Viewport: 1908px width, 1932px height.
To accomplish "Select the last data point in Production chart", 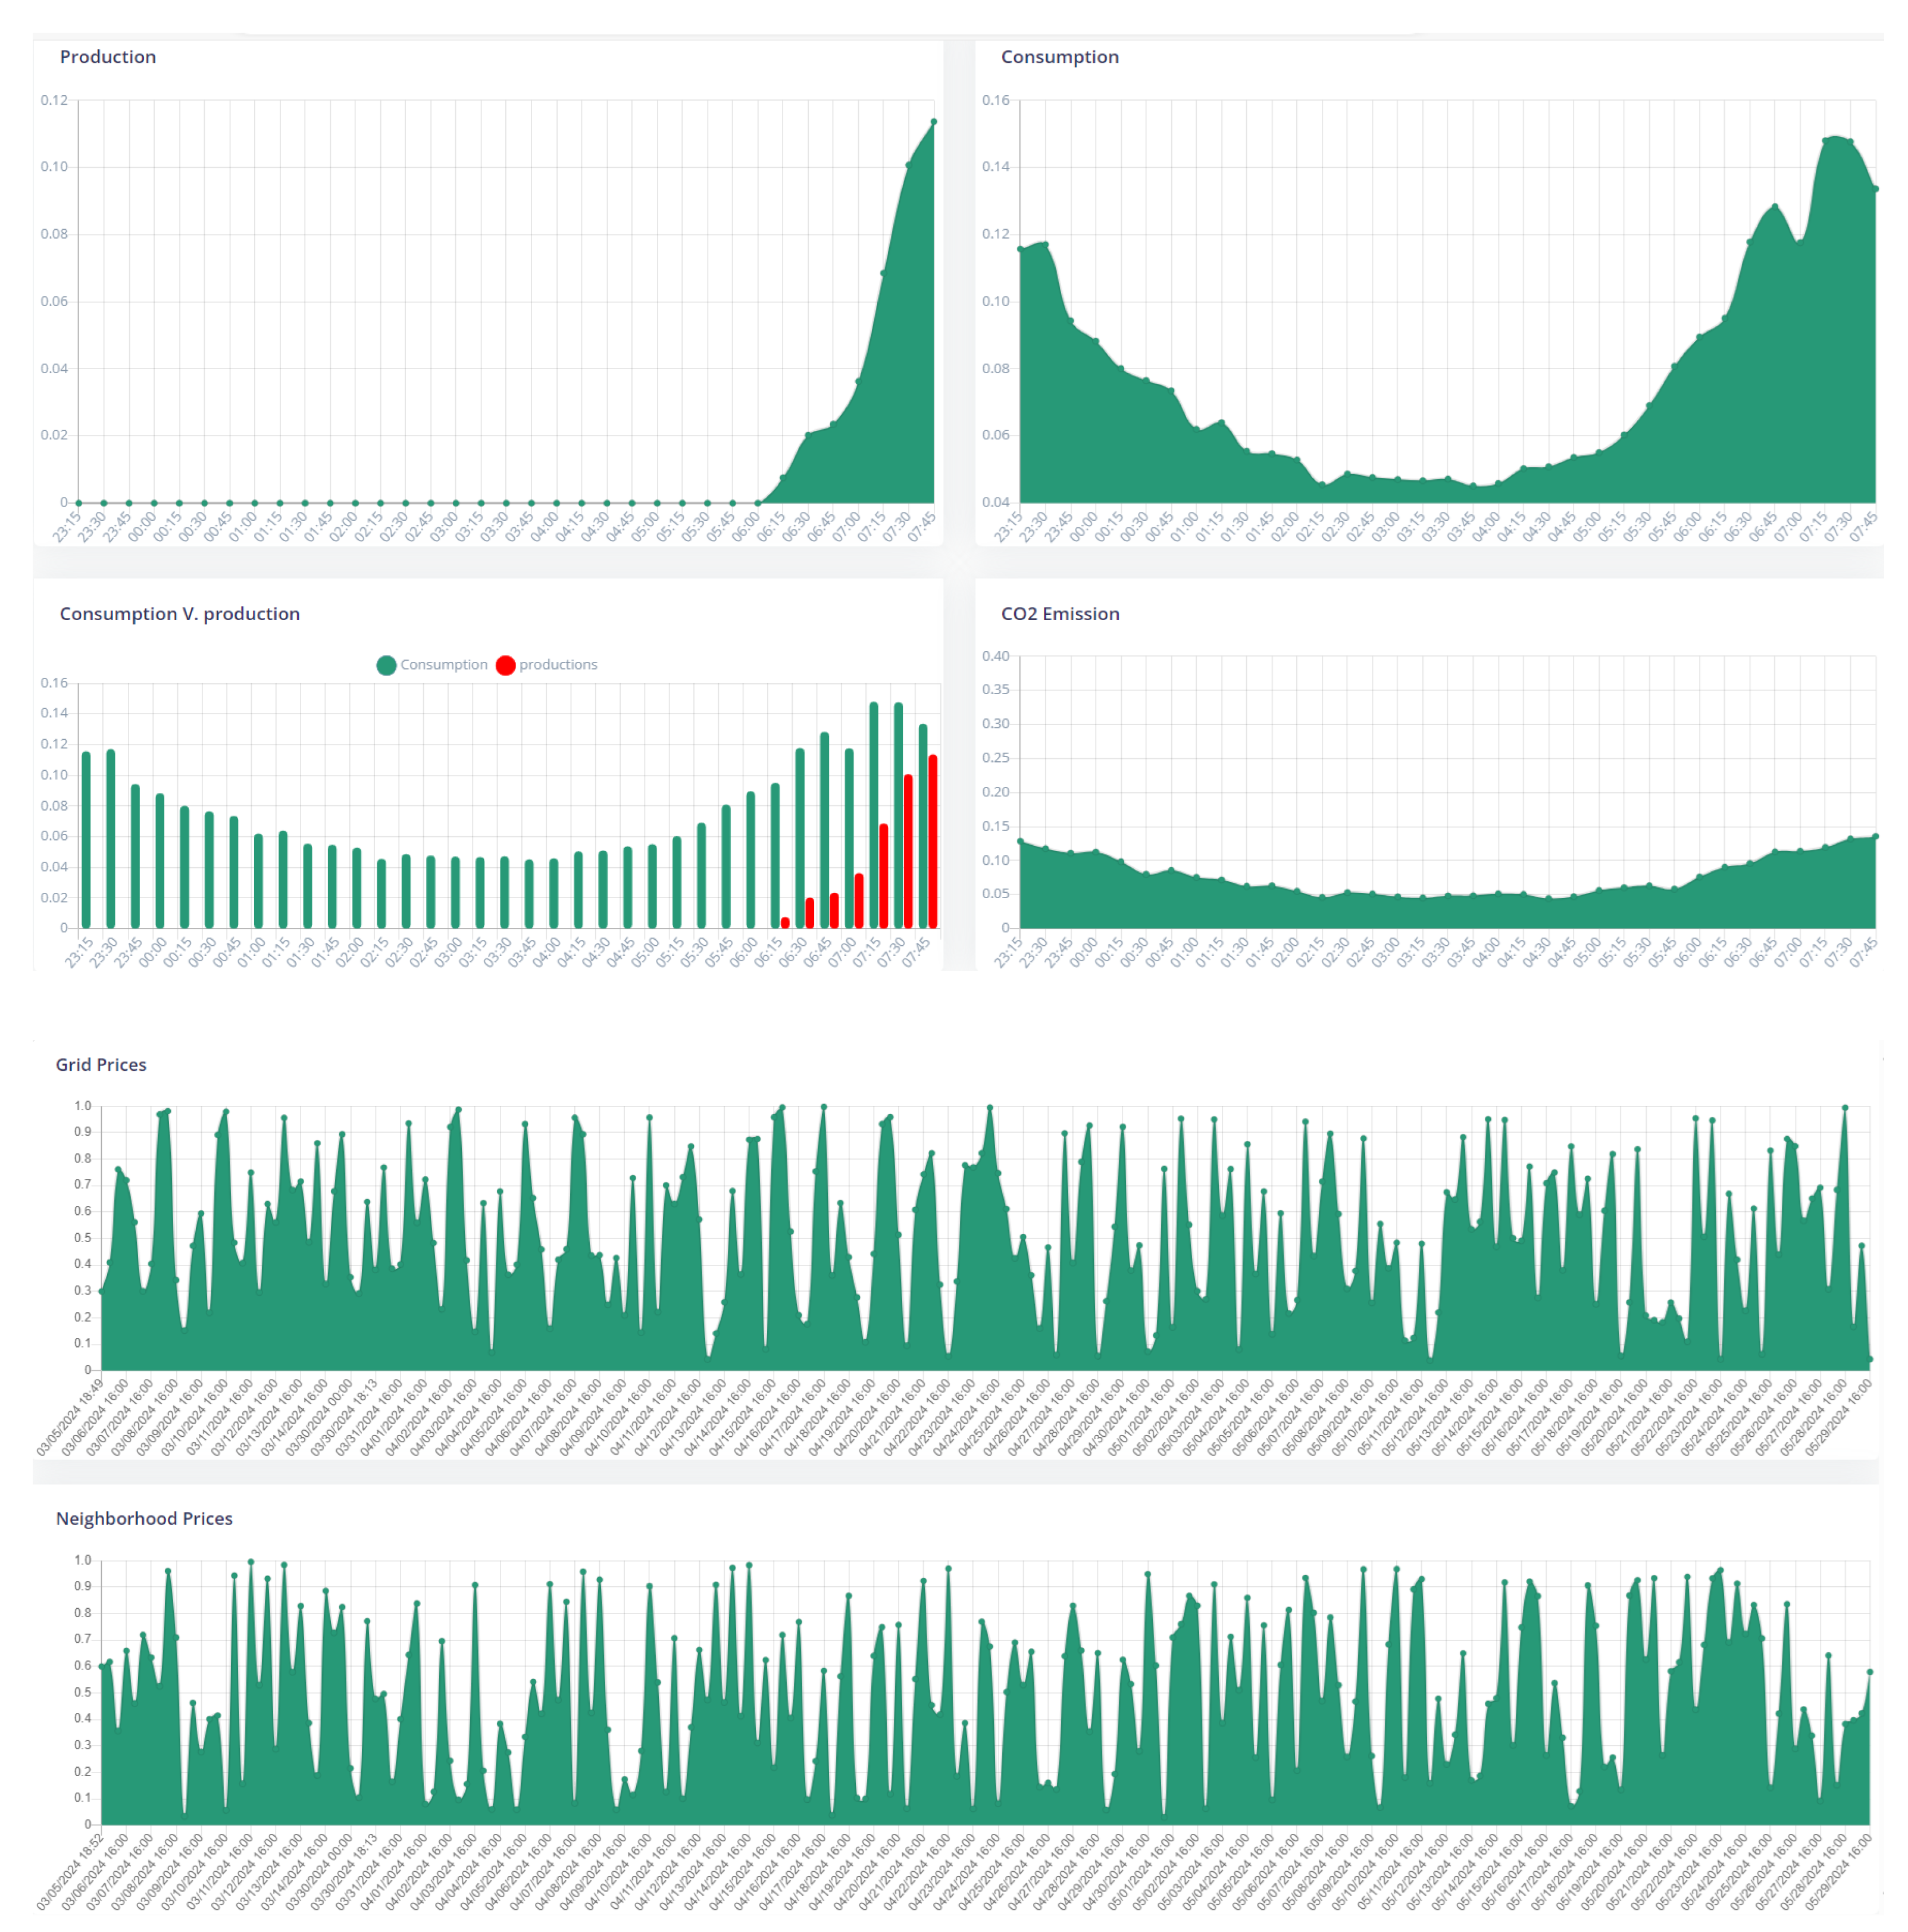I will coord(934,122).
